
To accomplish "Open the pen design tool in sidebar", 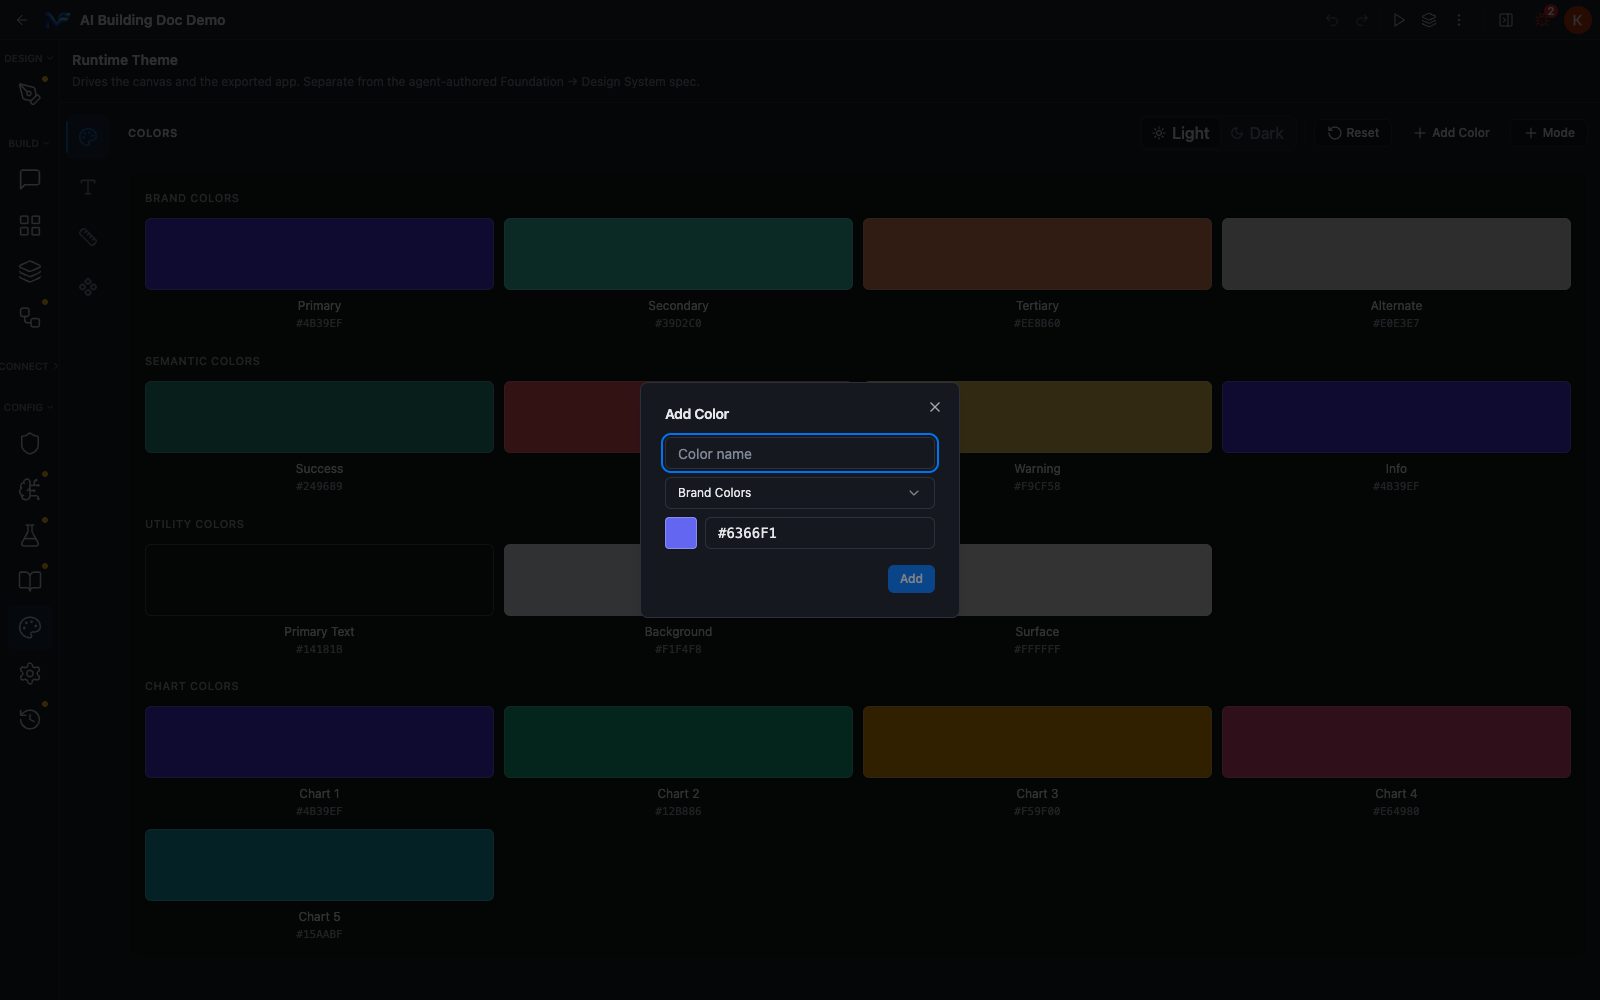I will point(30,94).
